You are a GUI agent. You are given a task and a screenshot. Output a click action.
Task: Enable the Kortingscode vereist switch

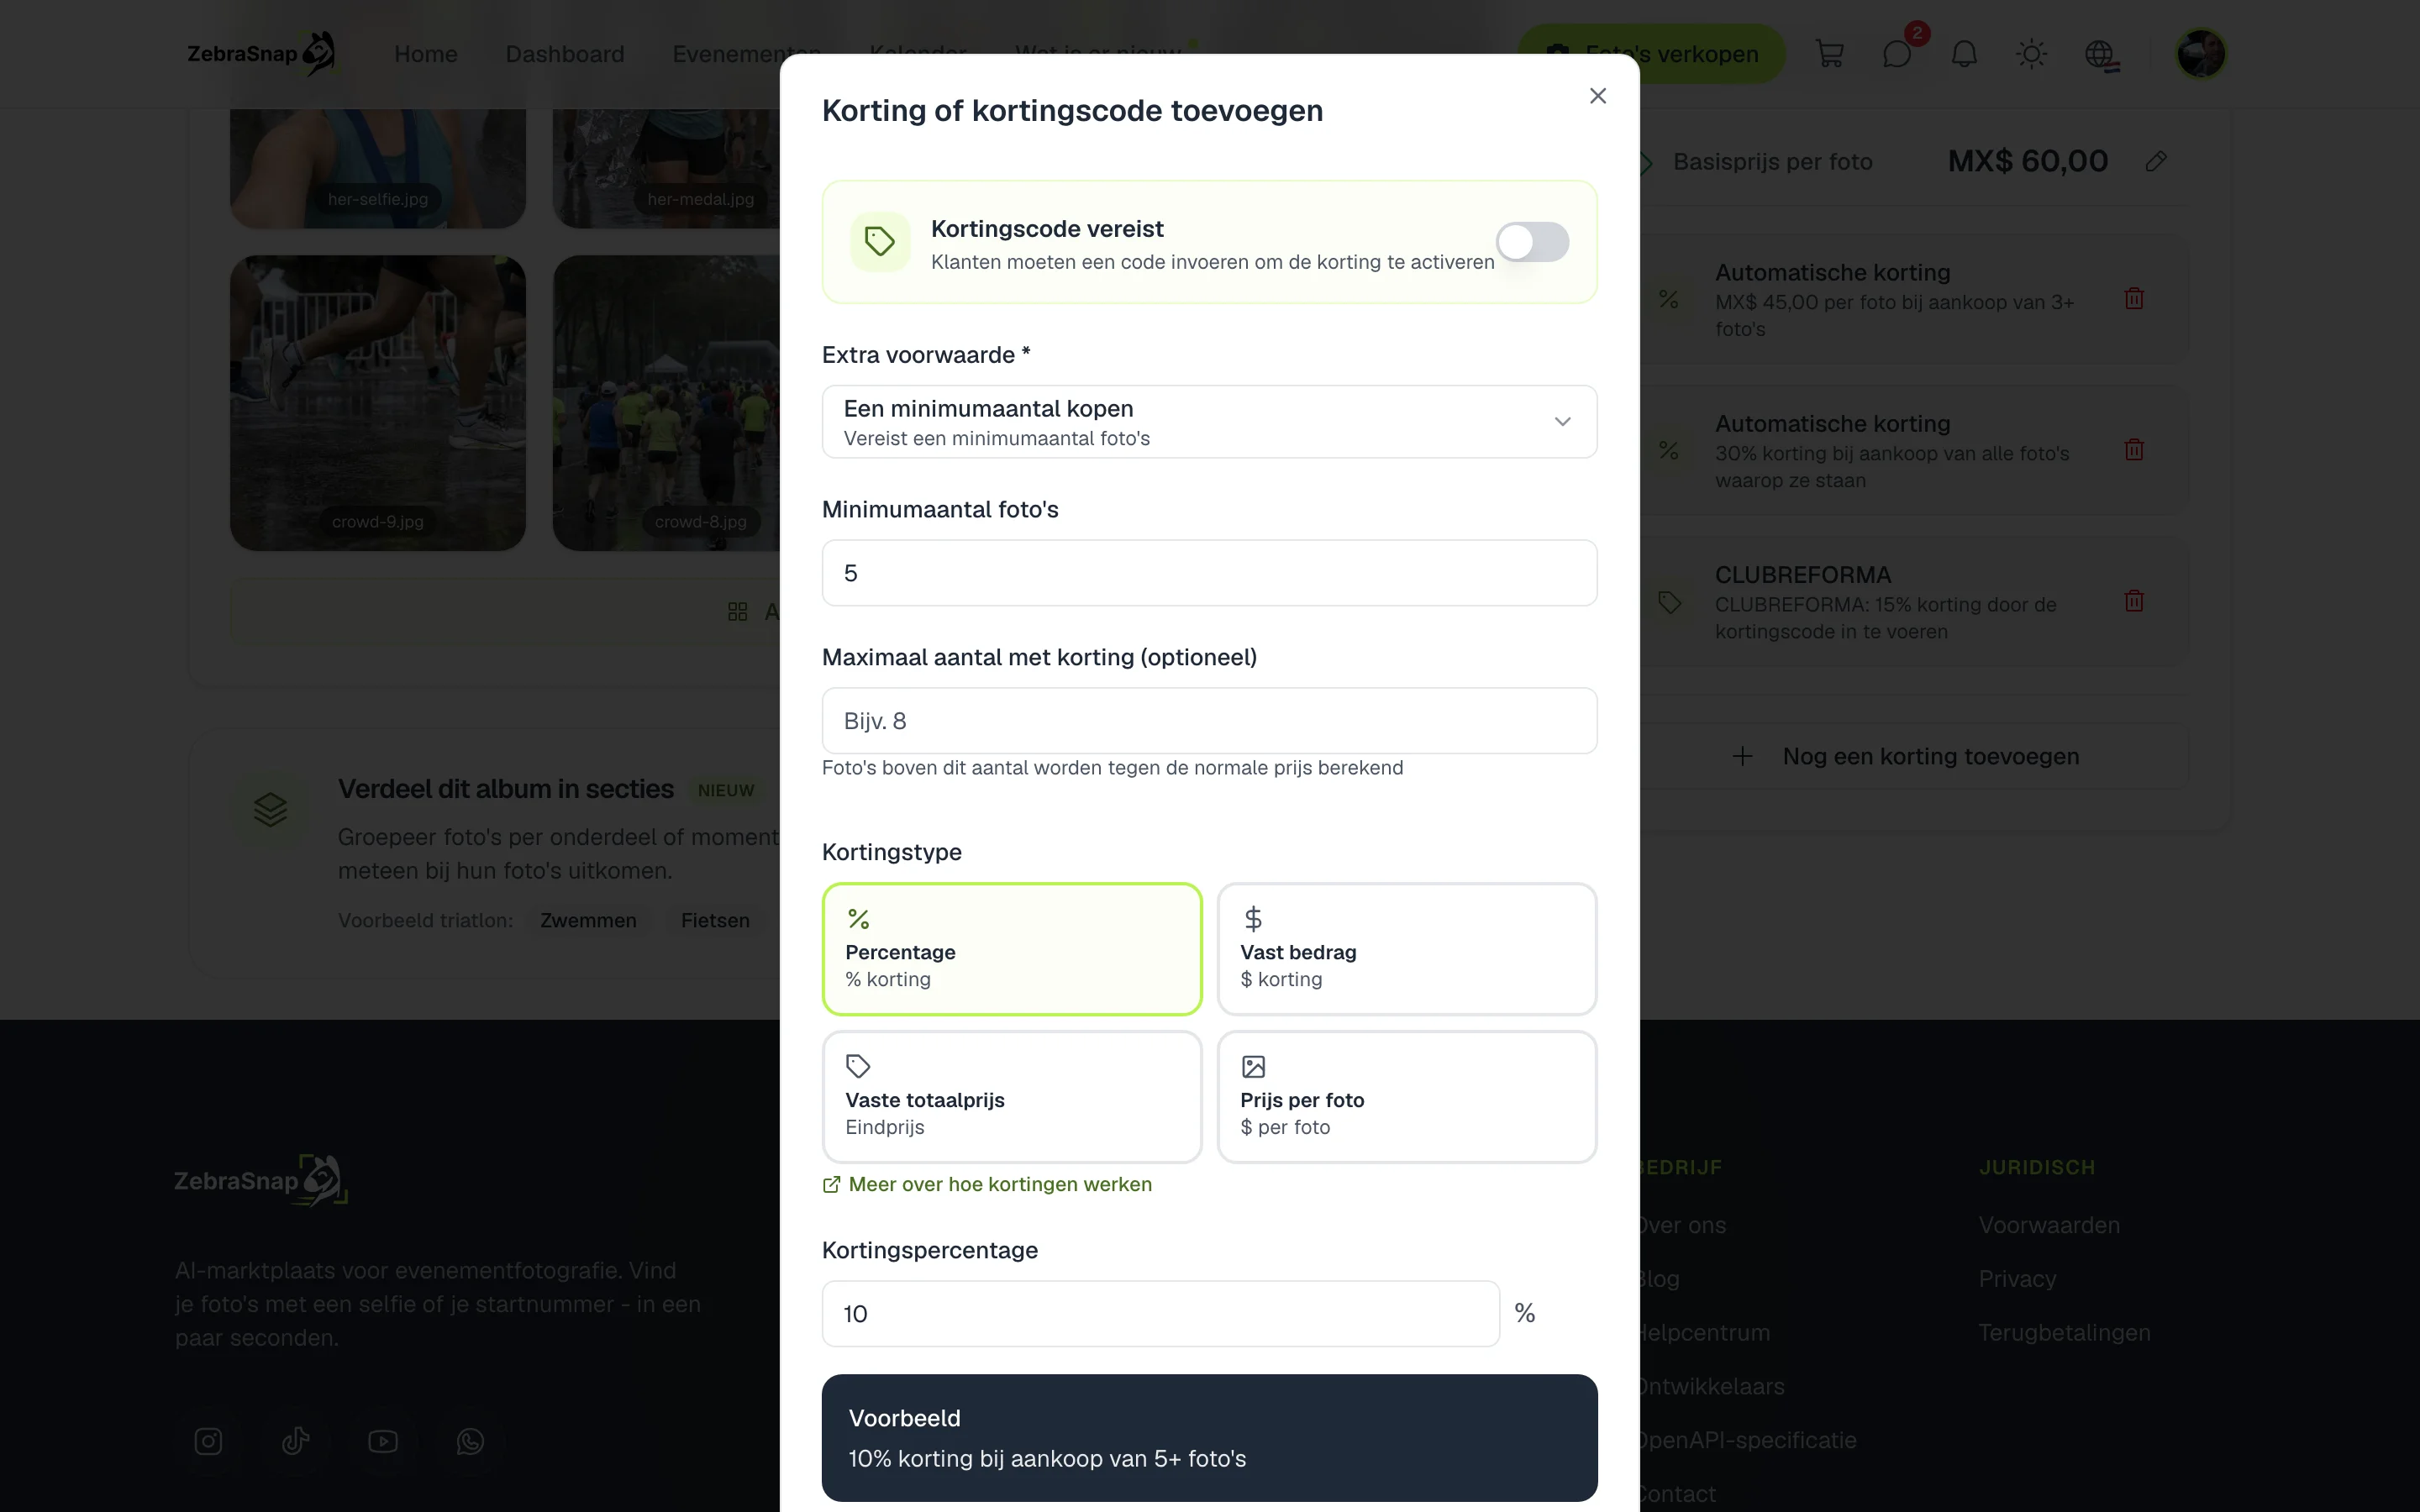[x=1532, y=242]
